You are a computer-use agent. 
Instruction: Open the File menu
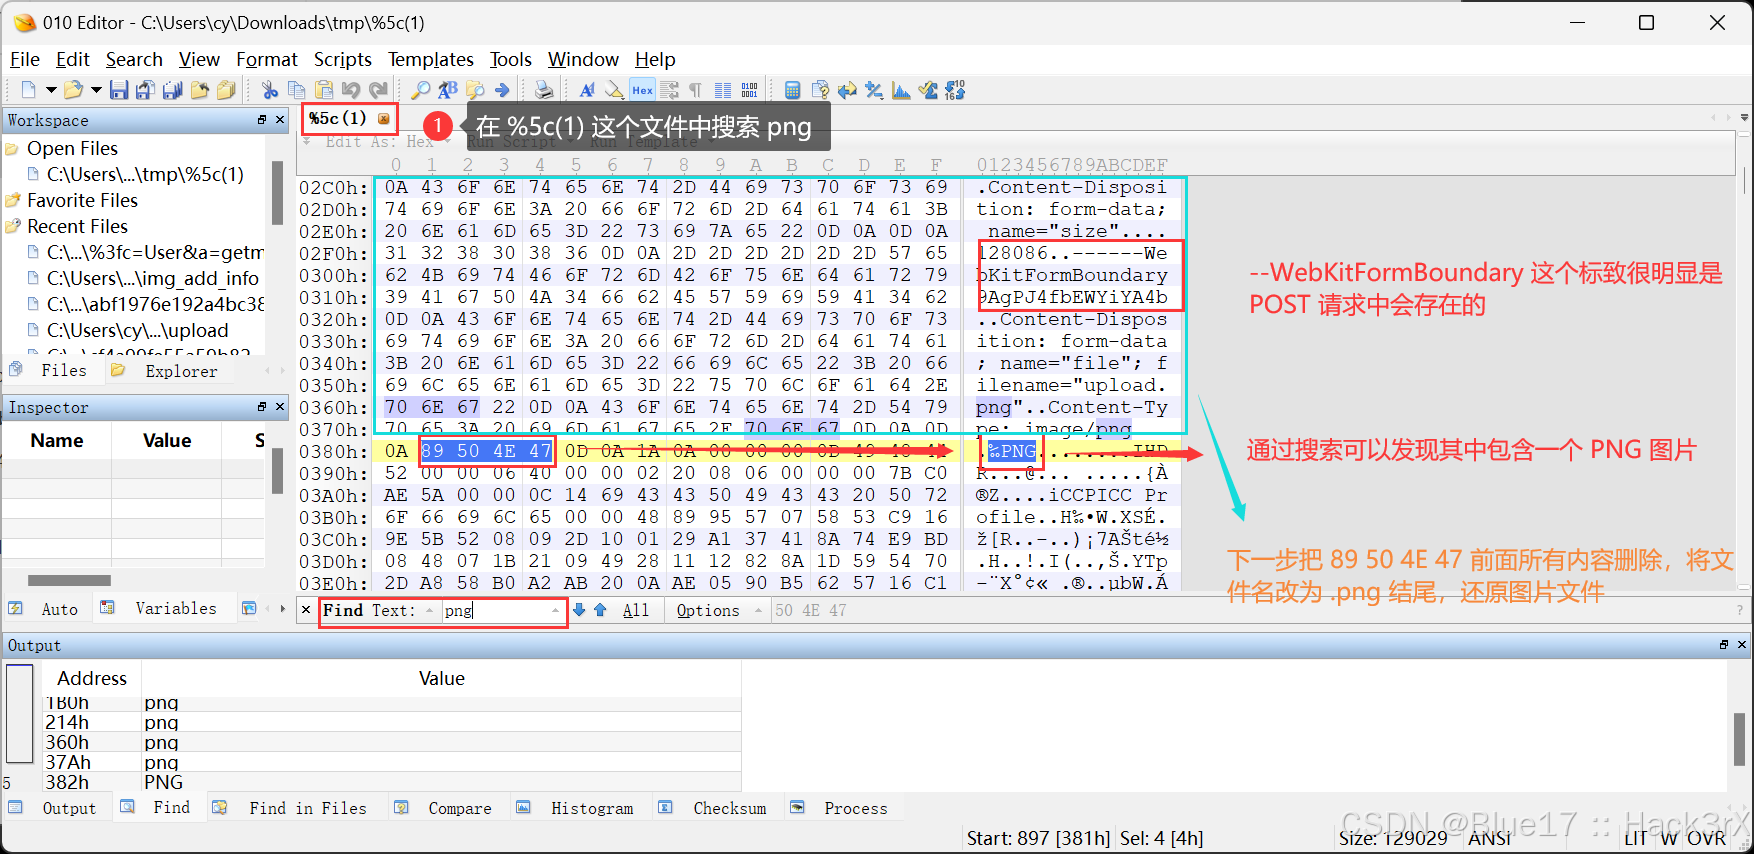pyautogui.click(x=24, y=59)
